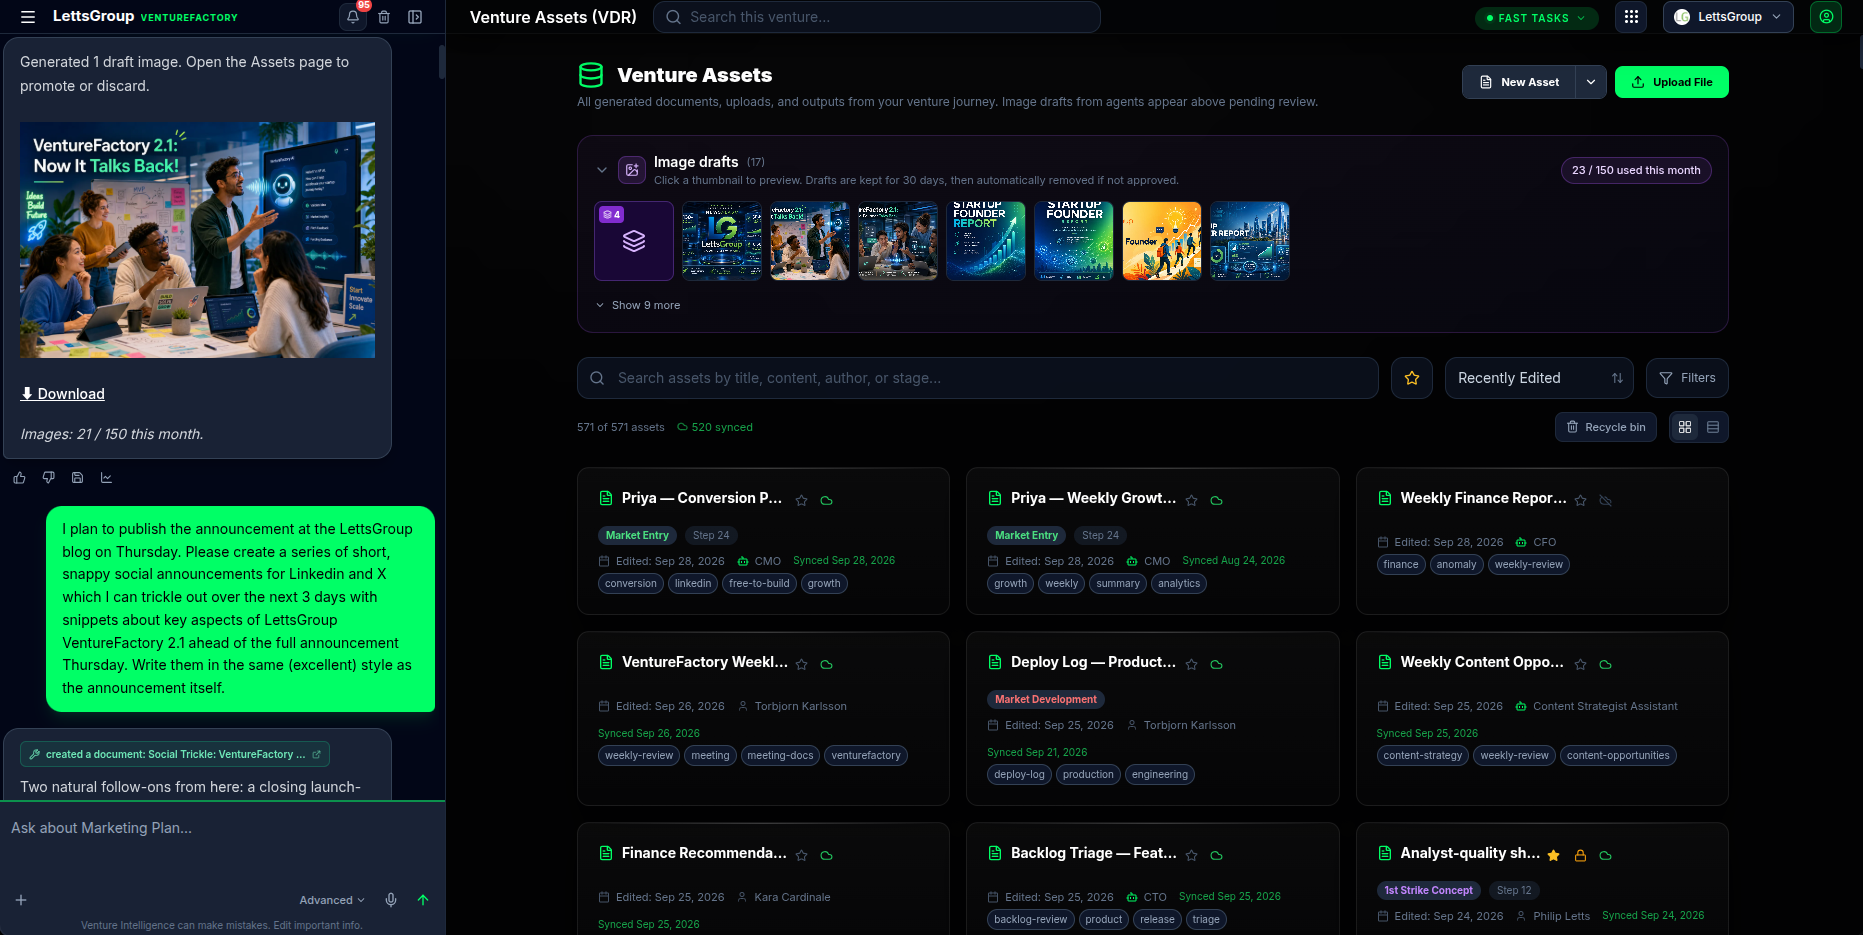Give thumbs down to the response
Image resolution: width=1863 pixels, height=935 pixels.
[48, 478]
